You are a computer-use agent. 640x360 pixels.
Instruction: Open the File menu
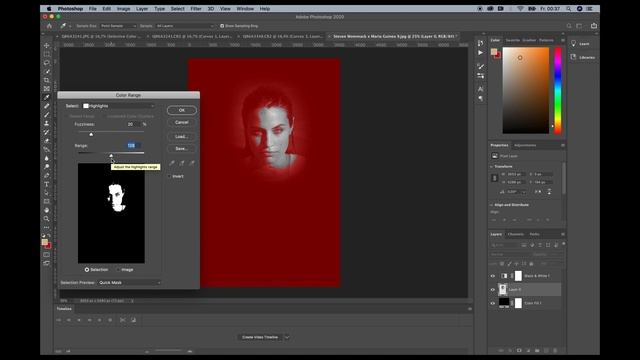(x=93, y=9)
